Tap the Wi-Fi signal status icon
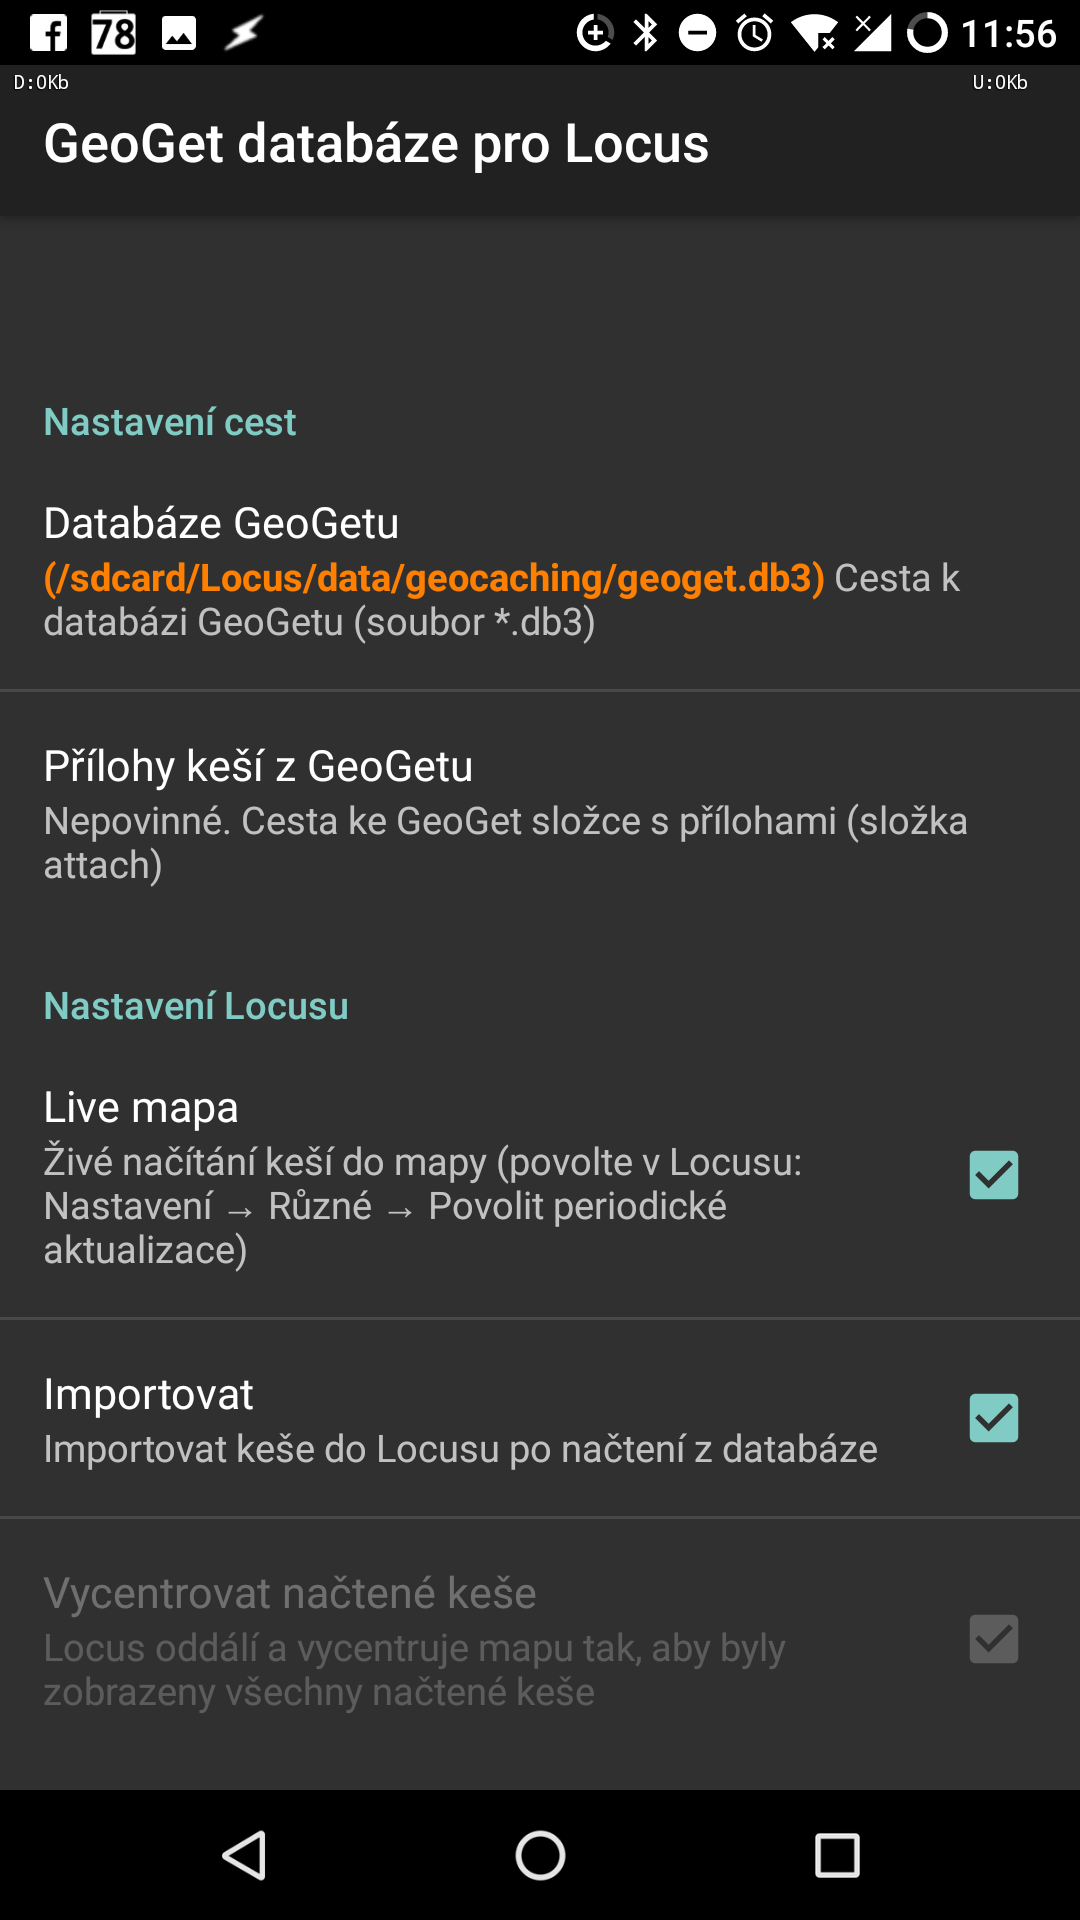Image resolution: width=1080 pixels, height=1920 pixels. coord(814,33)
